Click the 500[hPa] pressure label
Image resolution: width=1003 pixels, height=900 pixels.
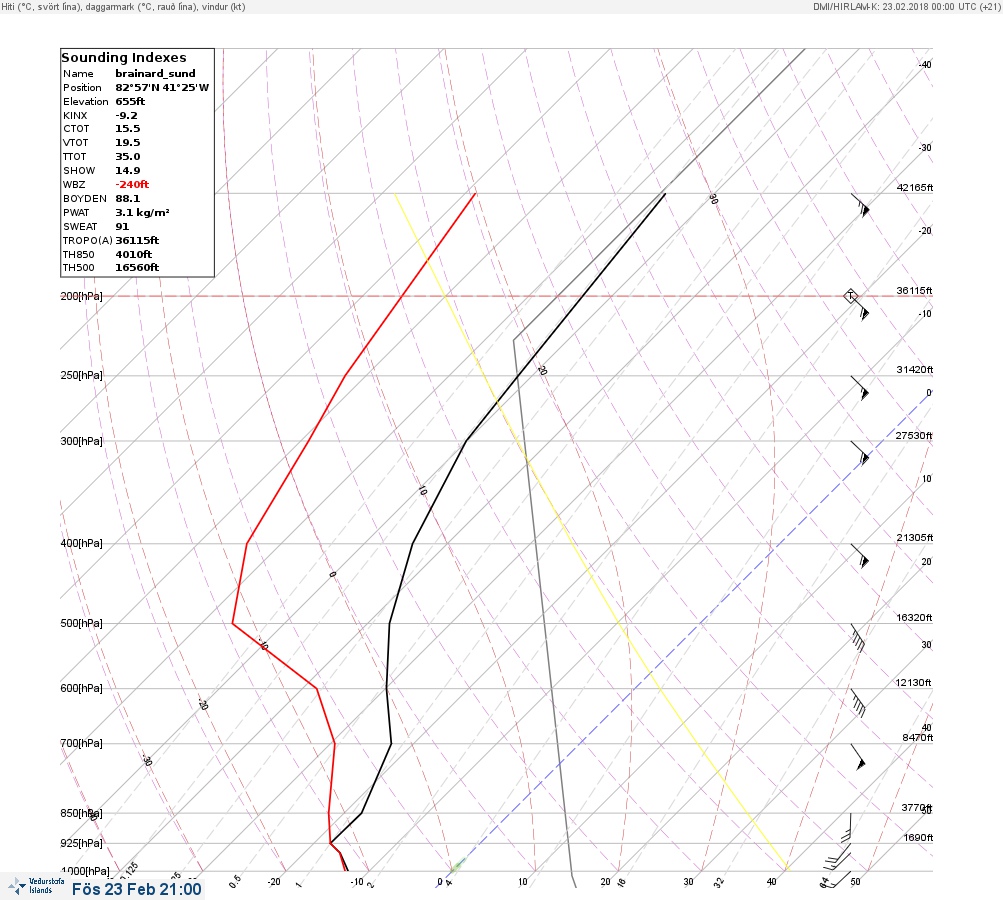[81, 624]
